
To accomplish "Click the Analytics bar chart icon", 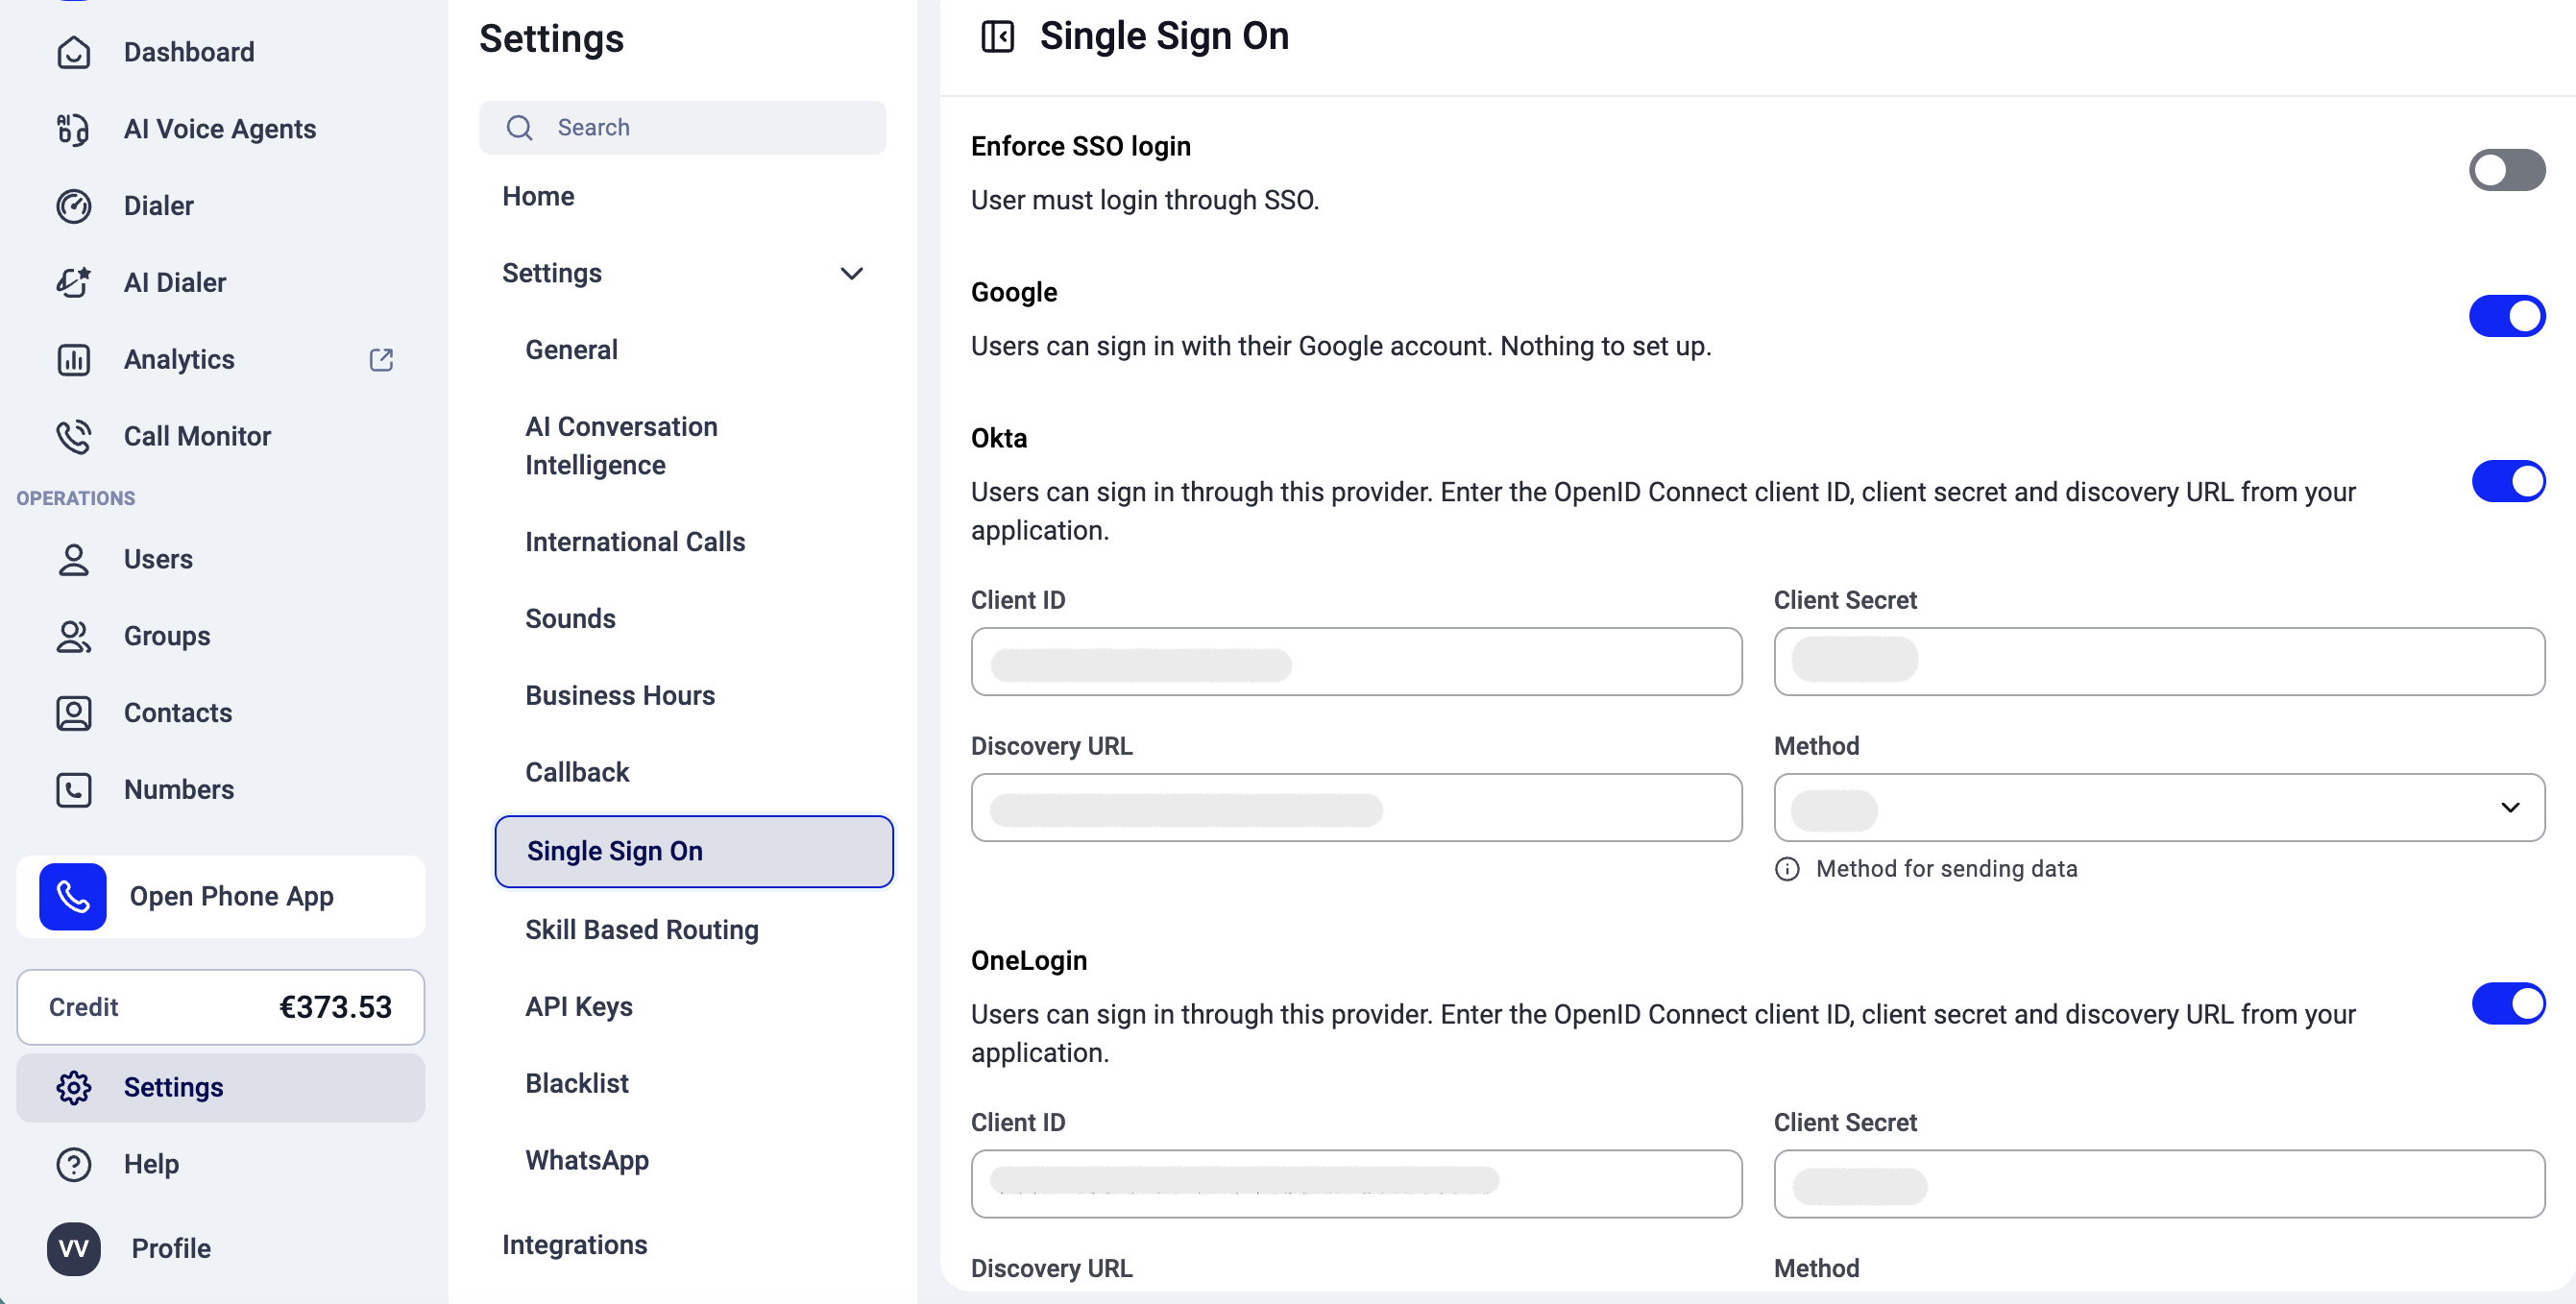I will [x=73, y=360].
